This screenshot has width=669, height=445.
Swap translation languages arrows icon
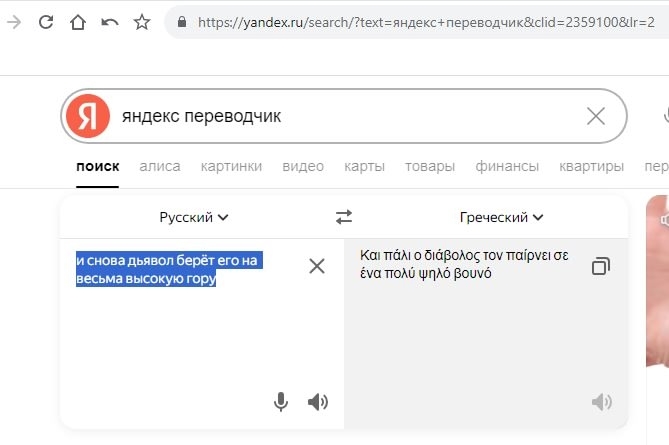click(x=344, y=217)
